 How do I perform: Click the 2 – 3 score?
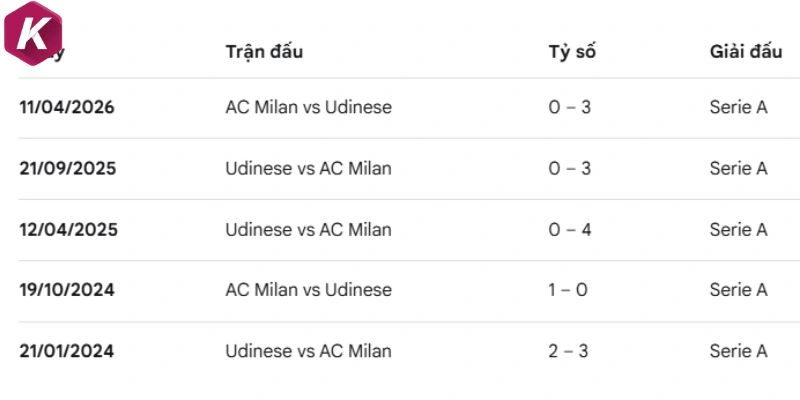pos(568,351)
